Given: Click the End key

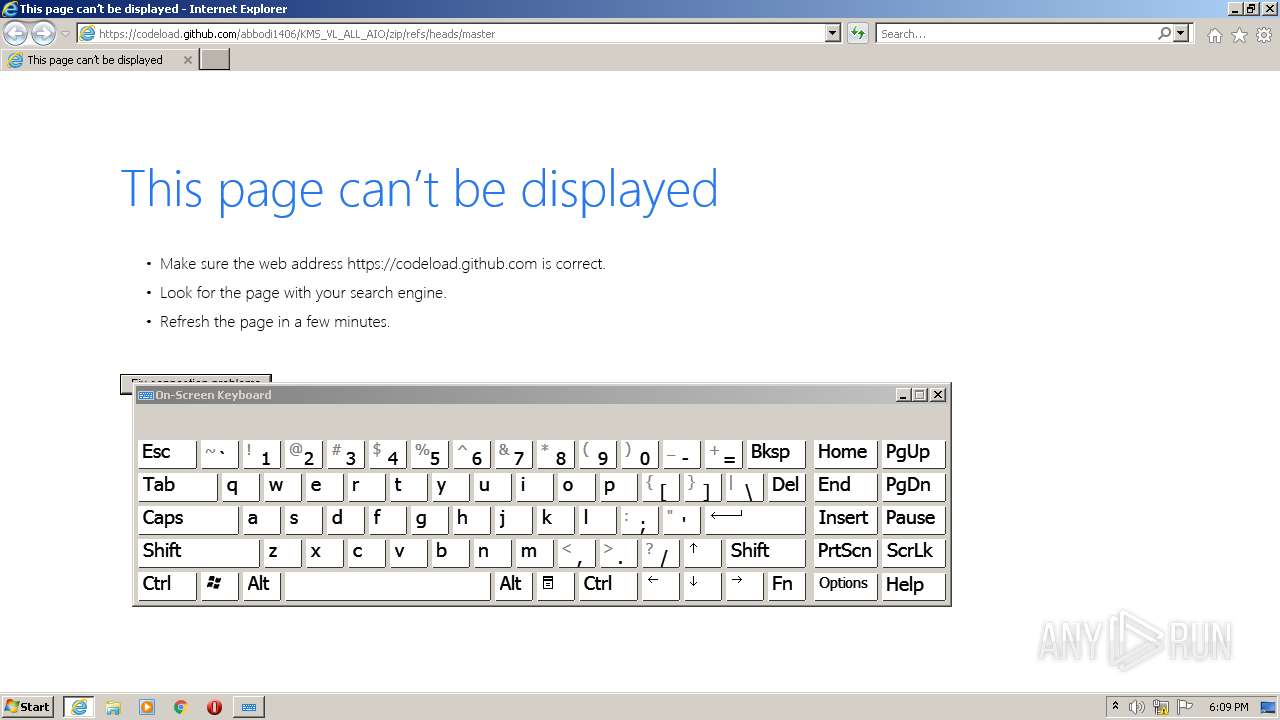Looking at the screenshot, I should pyautogui.click(x=845, y=486).
